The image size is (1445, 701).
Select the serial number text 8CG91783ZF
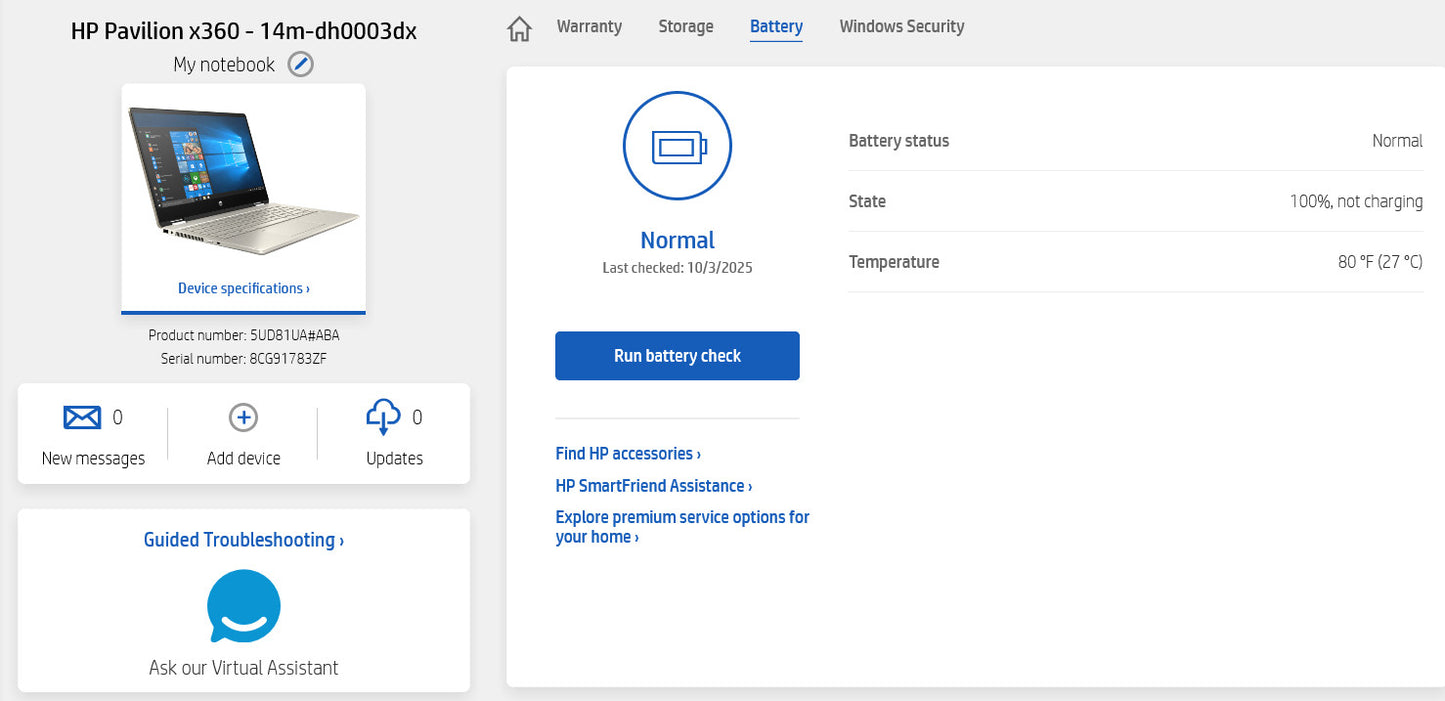pyautogui.click(x=288, y=358)
